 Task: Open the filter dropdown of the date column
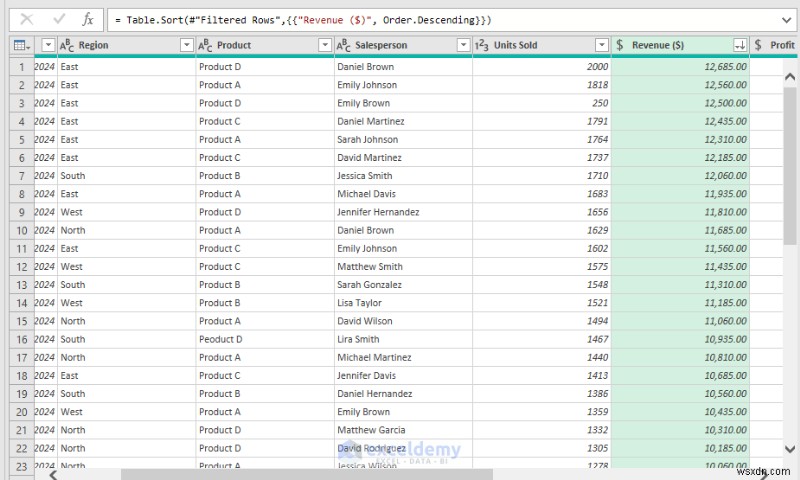tap(48, 45)
